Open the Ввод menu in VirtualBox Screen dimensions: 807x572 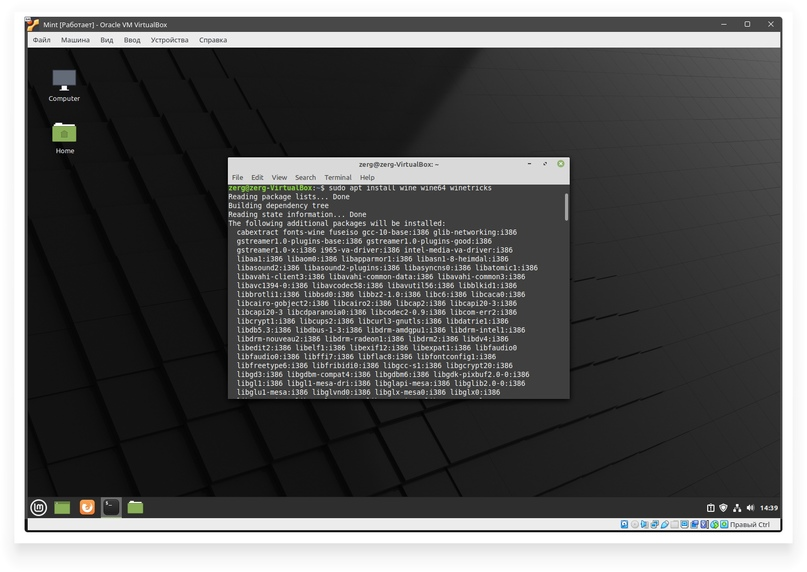click(132, 40)
